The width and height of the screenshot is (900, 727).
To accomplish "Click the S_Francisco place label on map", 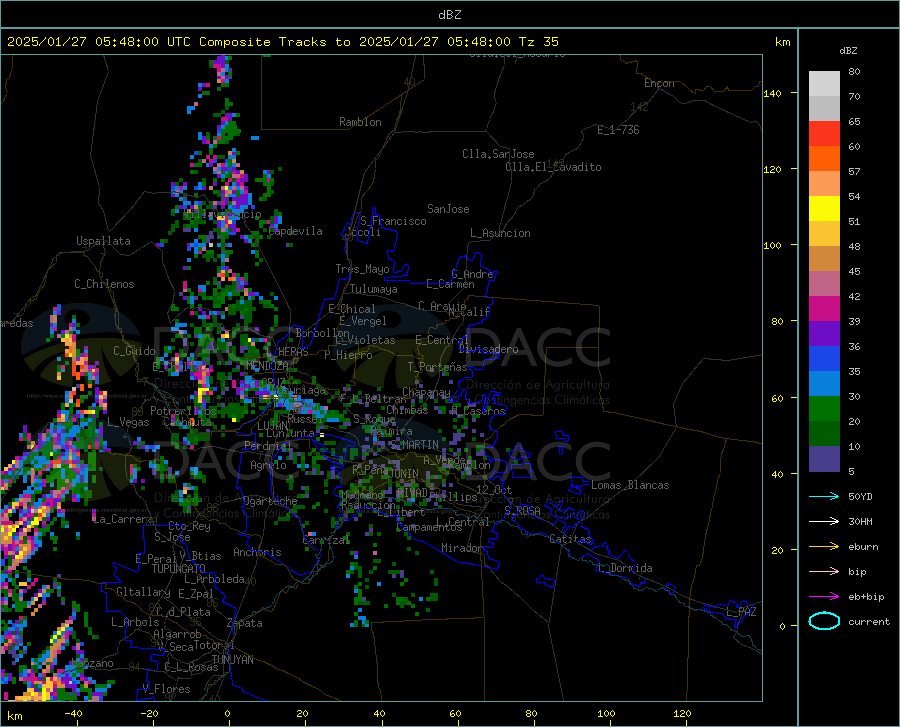I will click(393, 221).
